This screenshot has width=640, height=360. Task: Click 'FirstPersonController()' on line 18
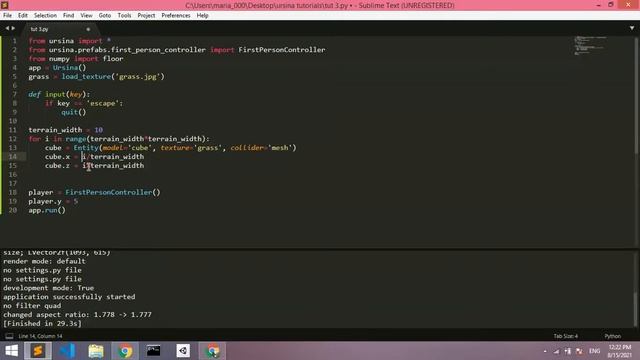[x=113, y=192]
